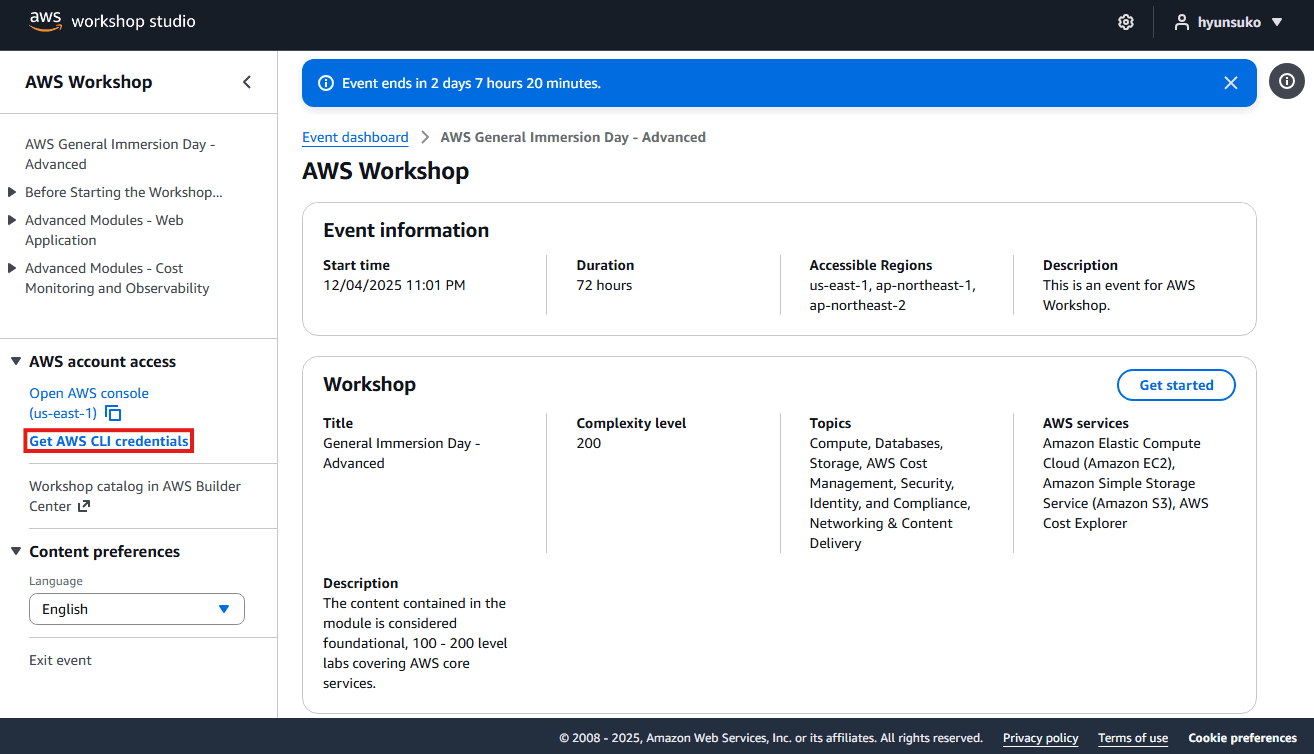The image size is (1314, 754).
Task: Collapse the Content preferences section
Action: [x=16, y=552]
